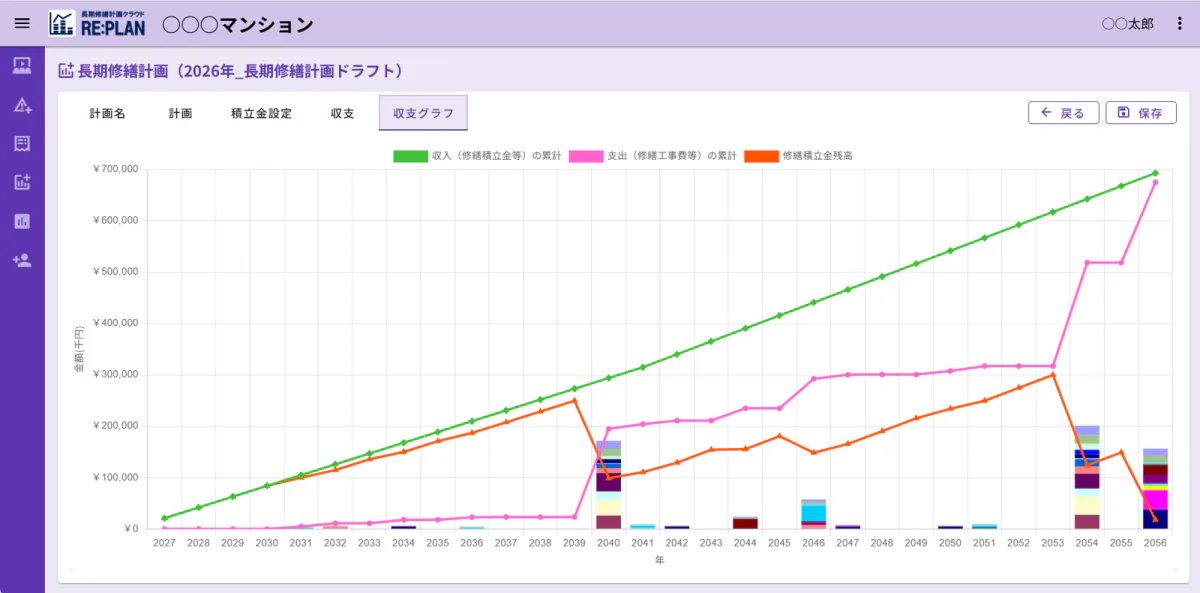Toggle the pink cumulative expenditure legend
The image size is (1200, 593).
[652, 156]
